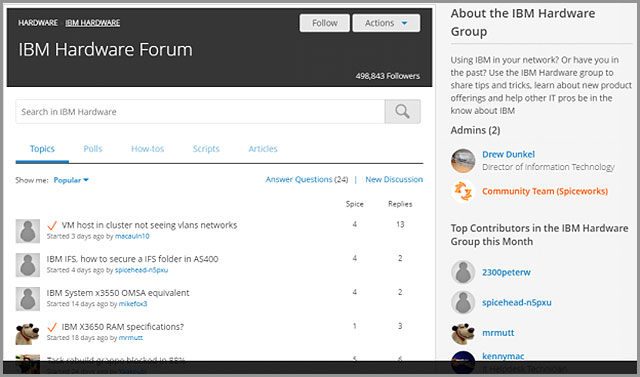Viewport: 640px width, 377px height.
Task: Start a New Discussion
Action: pos(394,179)
